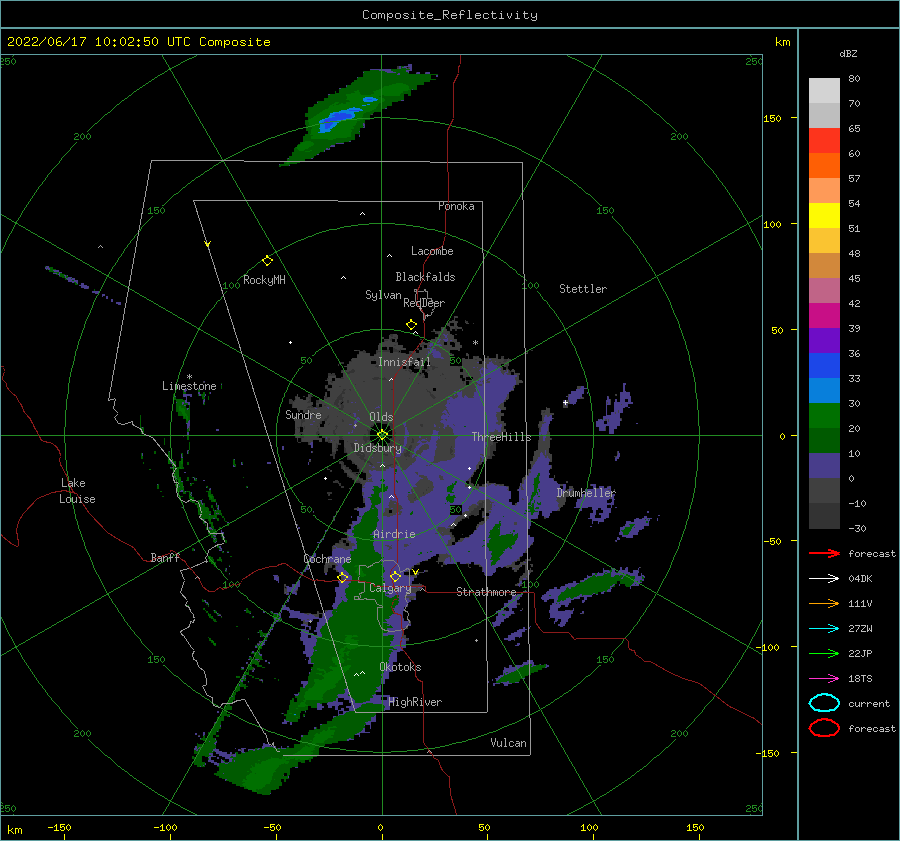900x841 pixels.
Task: Click the Drumheller label
Action: coord(586,493)
